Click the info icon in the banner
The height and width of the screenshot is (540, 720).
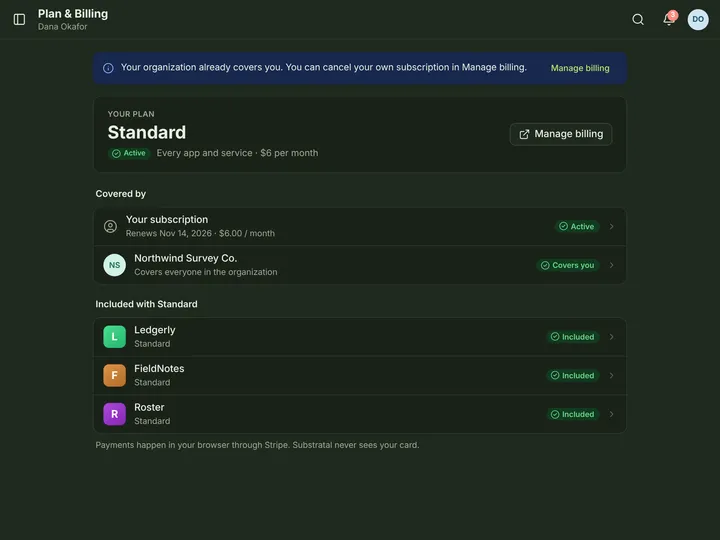[108, 68]
